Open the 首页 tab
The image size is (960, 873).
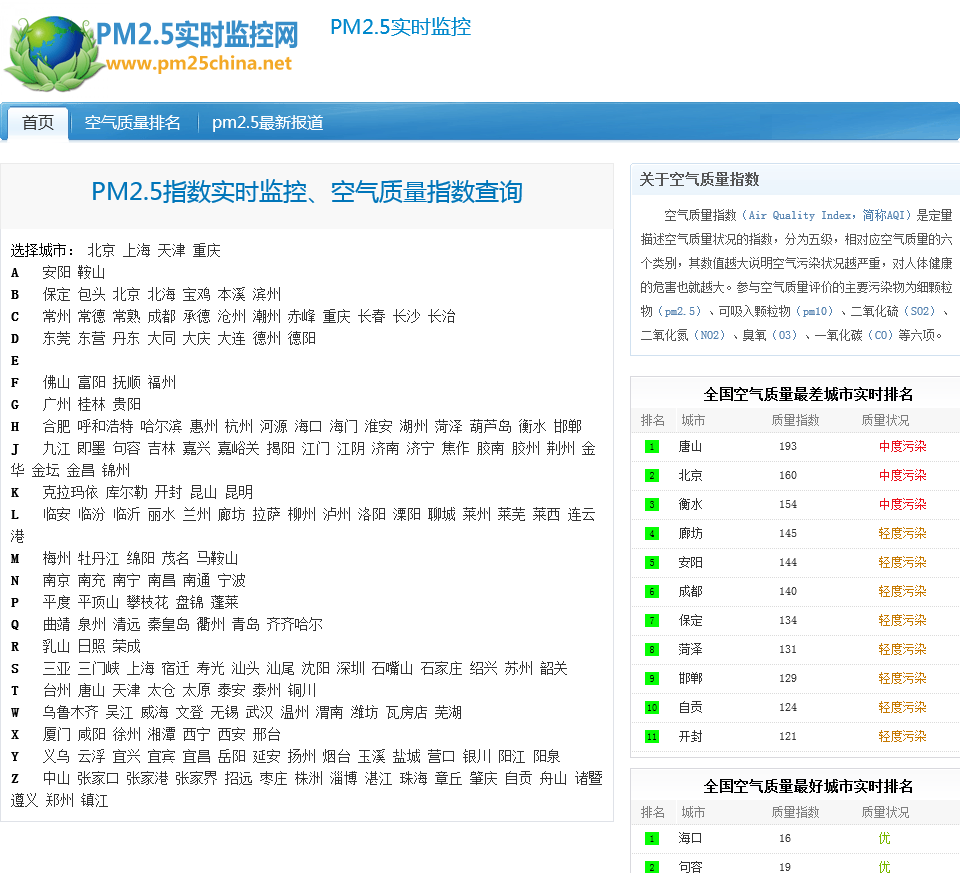[x=38, y=122]
